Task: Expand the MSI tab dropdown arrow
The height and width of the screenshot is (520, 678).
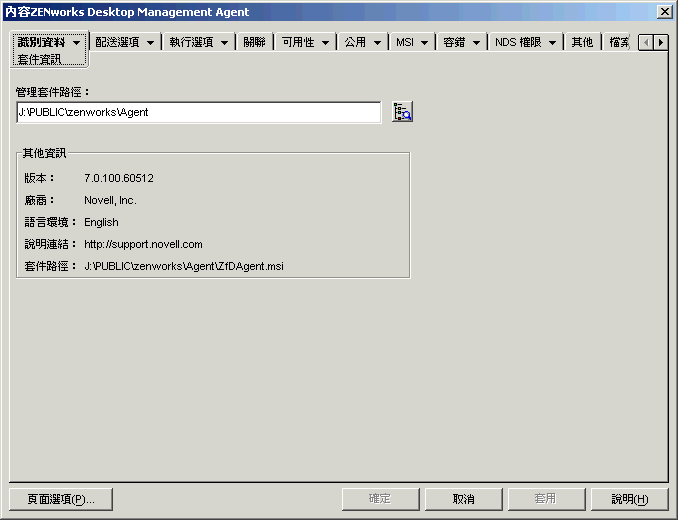Action: point(425,43)
